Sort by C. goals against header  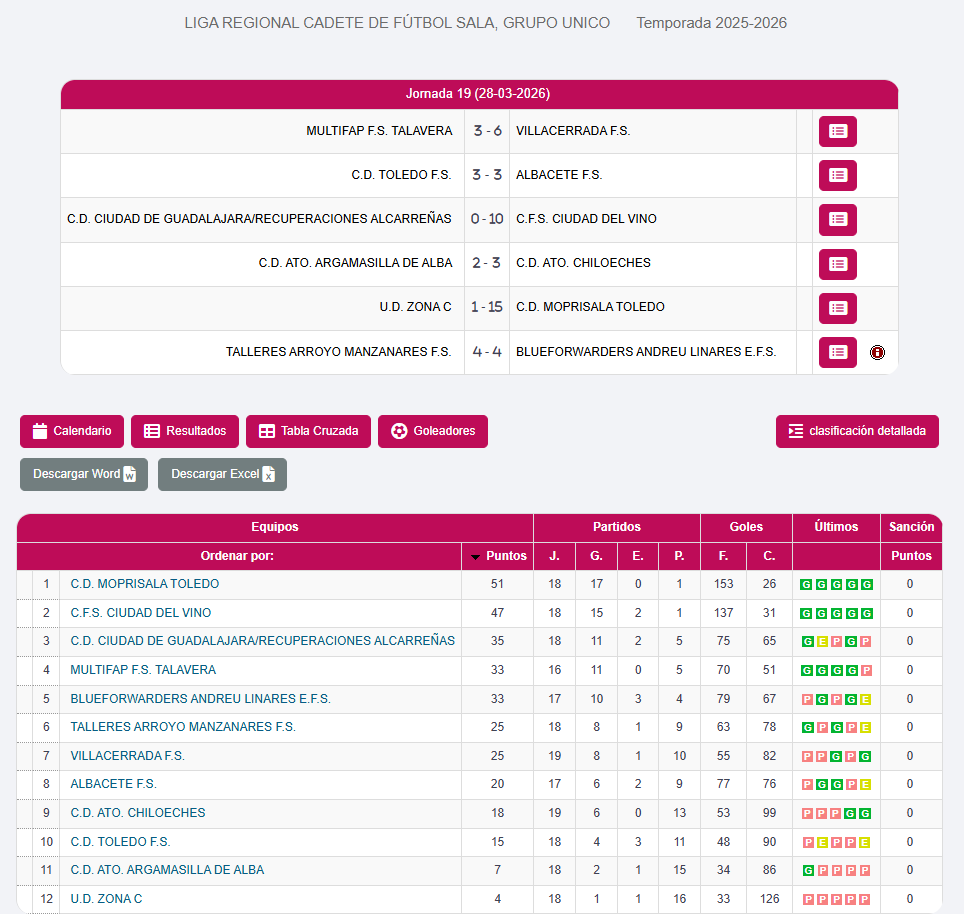[769, 556]
